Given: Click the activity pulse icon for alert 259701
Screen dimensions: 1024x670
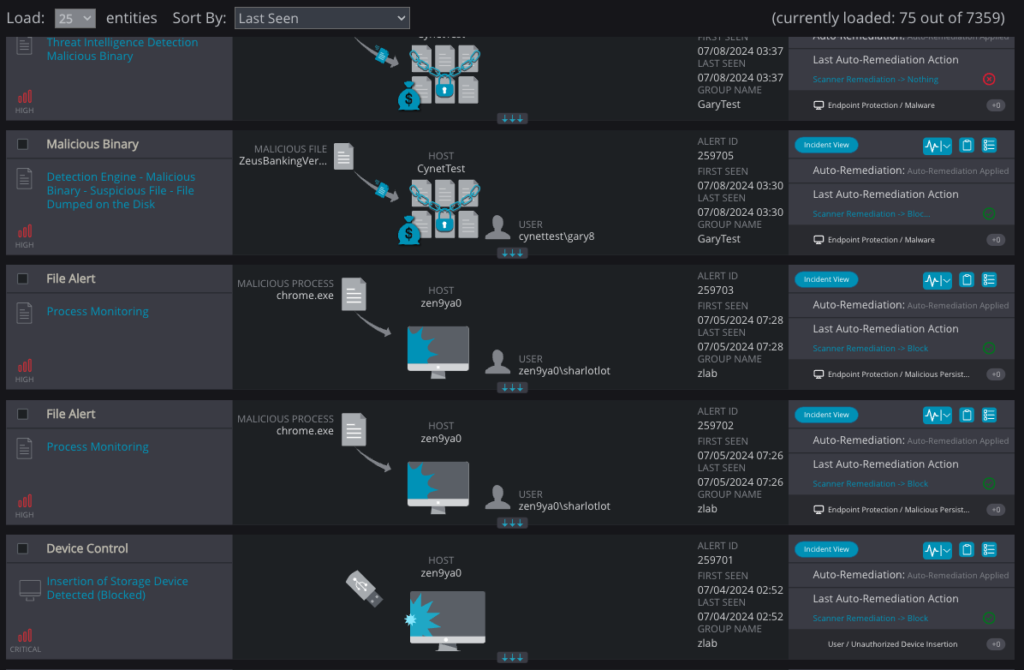Looking at the screenshot, I should (x=937, y=550).
